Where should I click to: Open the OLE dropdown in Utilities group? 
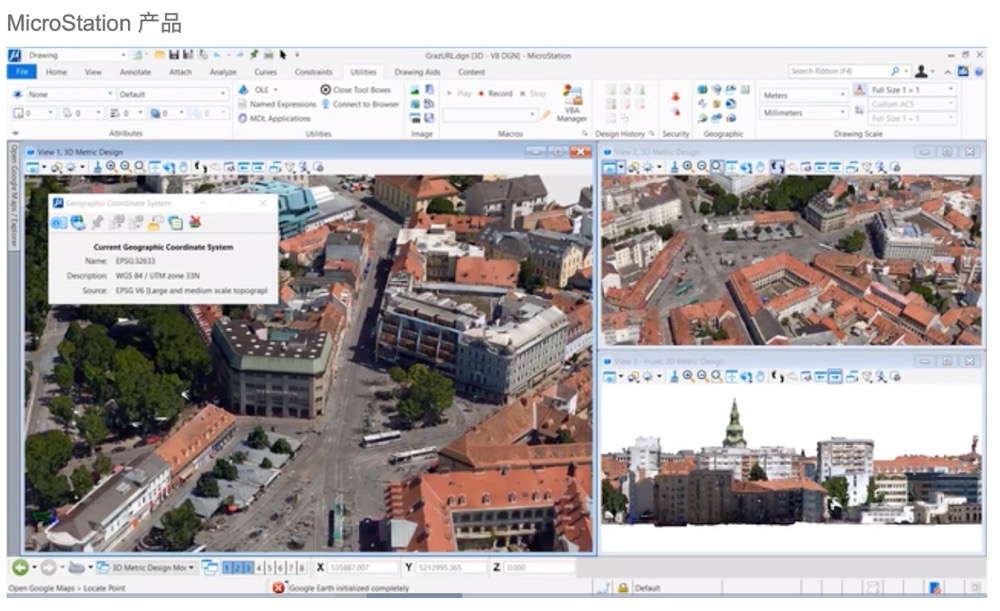coord(259,89)
